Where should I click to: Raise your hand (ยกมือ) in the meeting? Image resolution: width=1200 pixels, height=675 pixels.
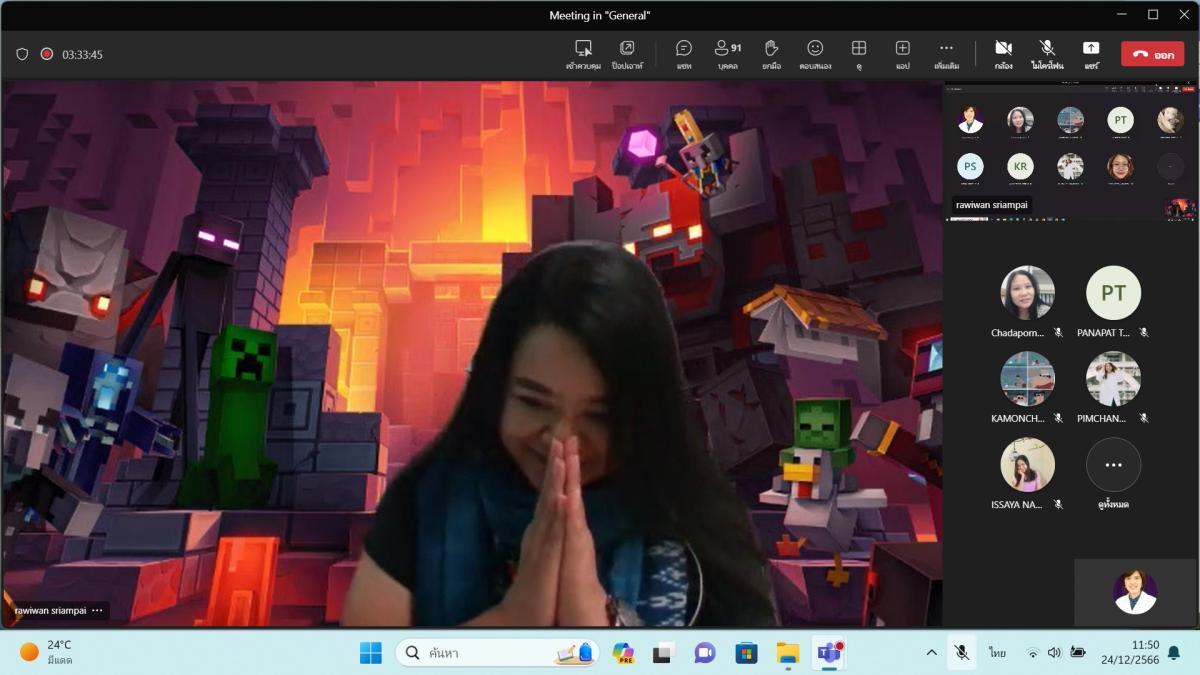[x=771, y=54]
